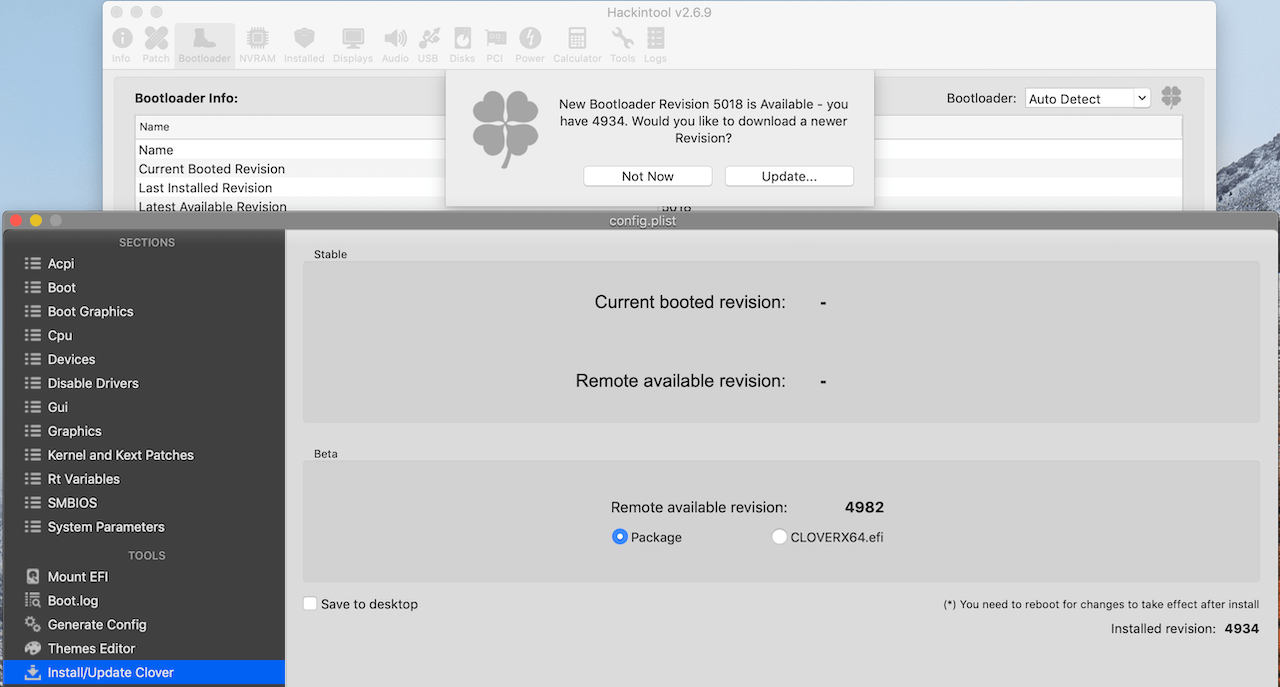Click the Beta remote revision value 4982

pyautogui.click(x=864, y=507)
